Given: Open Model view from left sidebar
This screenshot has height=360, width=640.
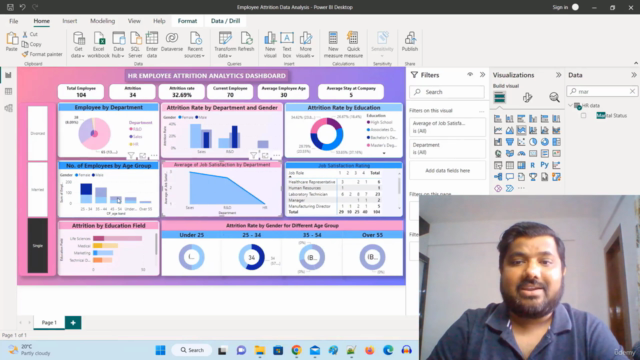Looking at the screenshot, I should click(x=8, y=108).
